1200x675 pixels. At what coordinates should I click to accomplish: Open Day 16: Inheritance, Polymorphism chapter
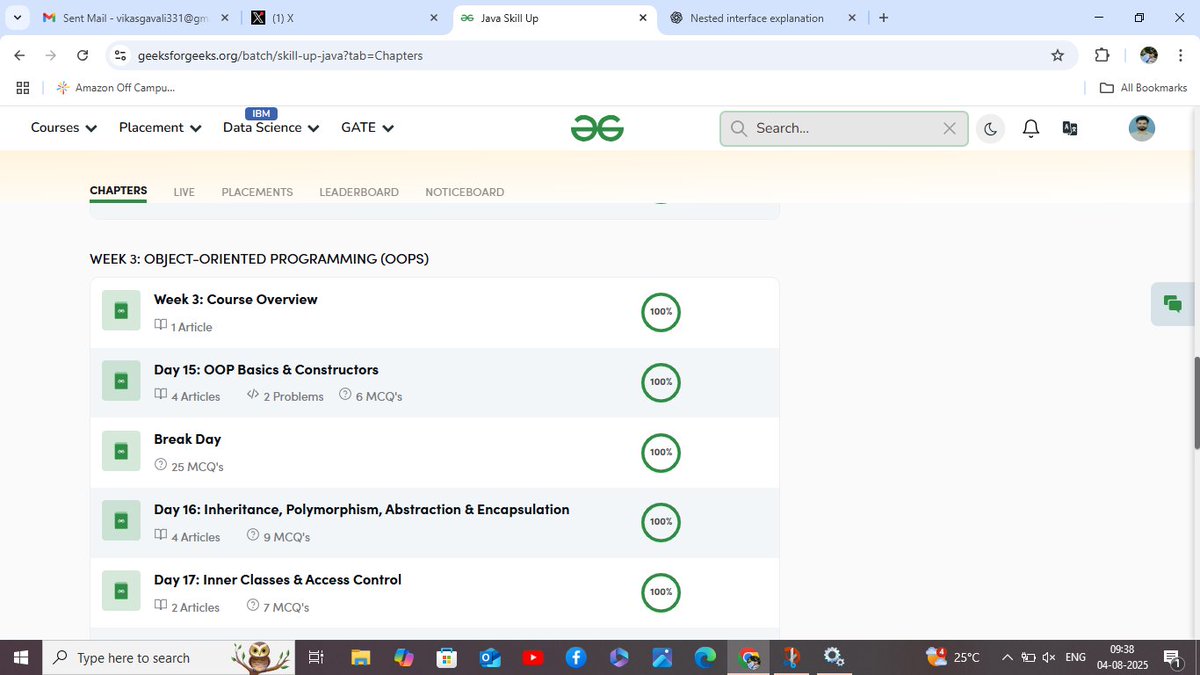(362, 509)
